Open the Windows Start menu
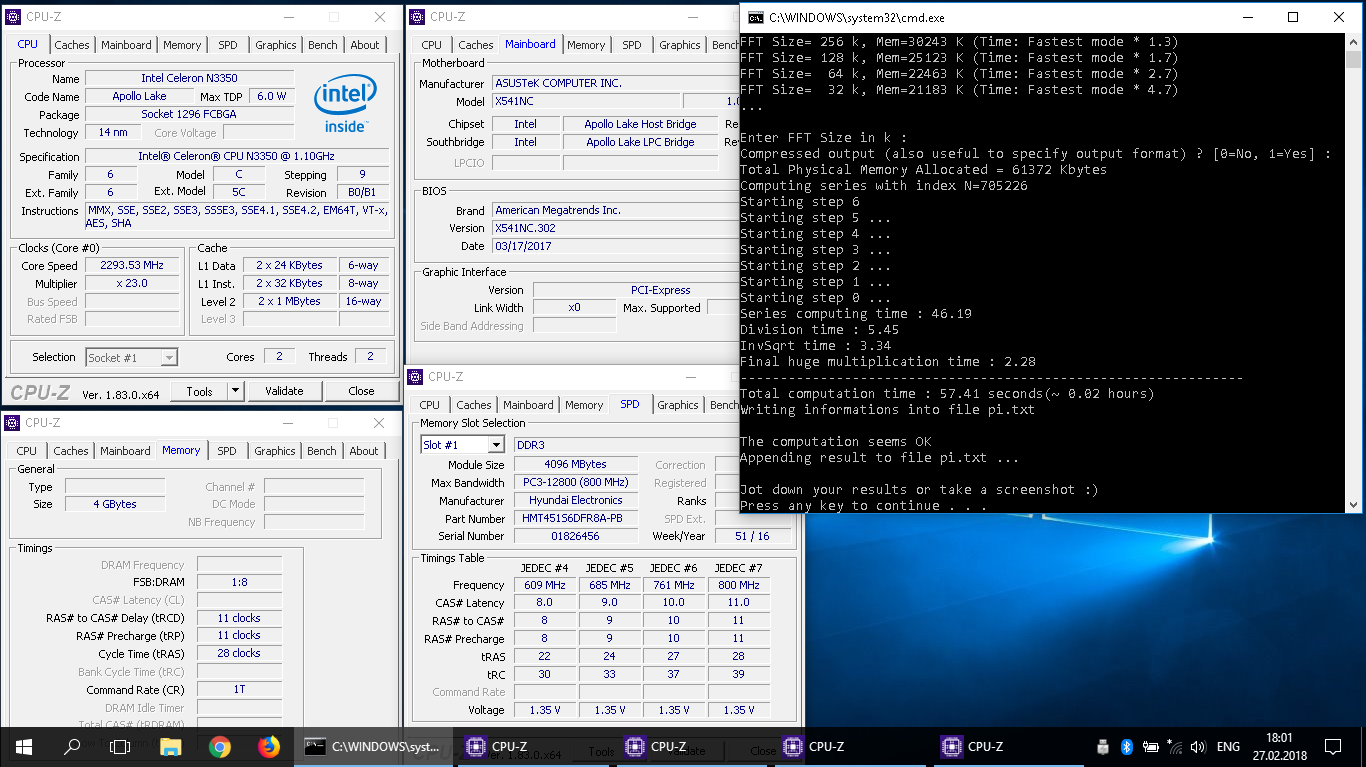Image resolution: width=1366 pixels, height=767 pixels. tap(24, 746)
